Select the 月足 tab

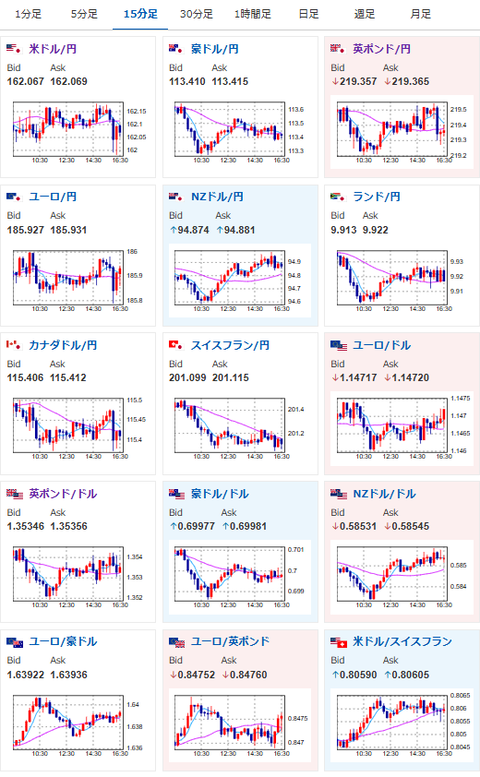click(x=421, y=14)
